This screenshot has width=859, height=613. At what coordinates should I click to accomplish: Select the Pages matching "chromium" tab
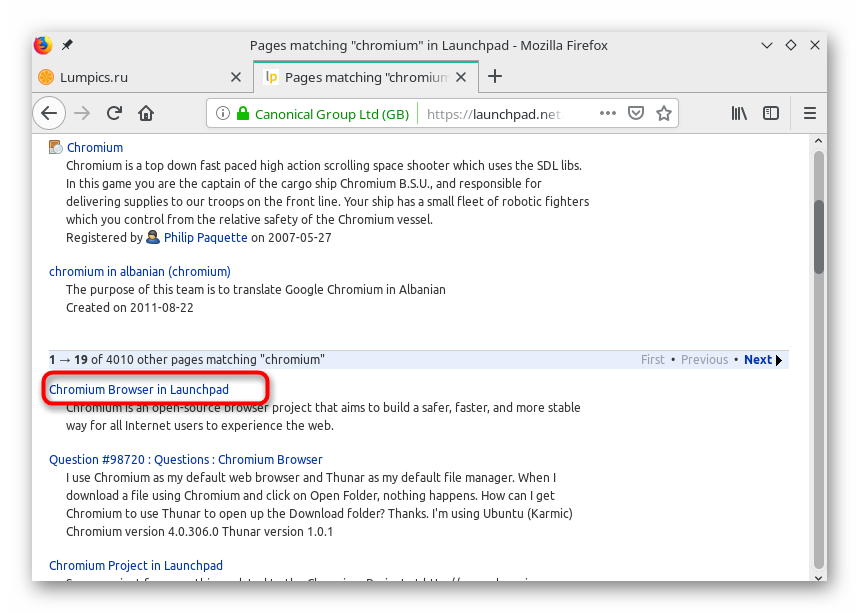(366, 77)
